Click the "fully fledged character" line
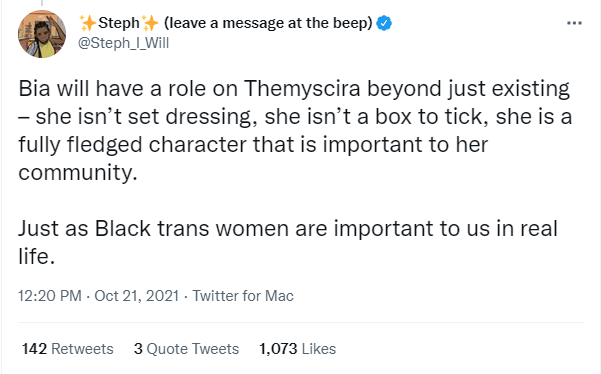This screenshot has width=601, height=374. tap(253, 145)
